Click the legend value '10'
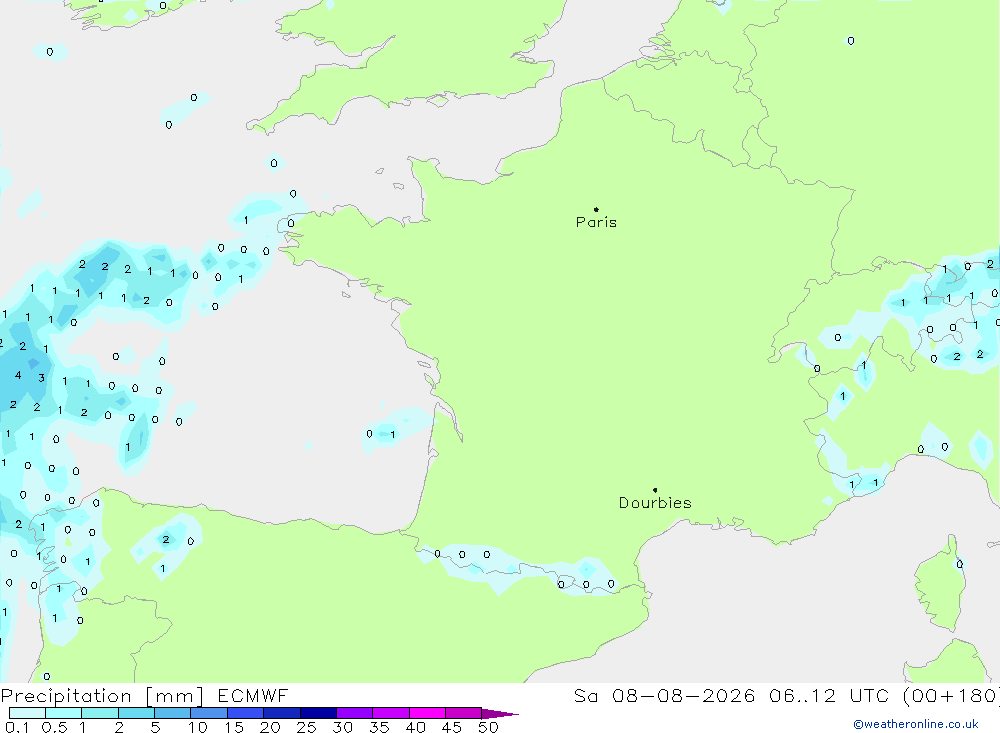 198,727
